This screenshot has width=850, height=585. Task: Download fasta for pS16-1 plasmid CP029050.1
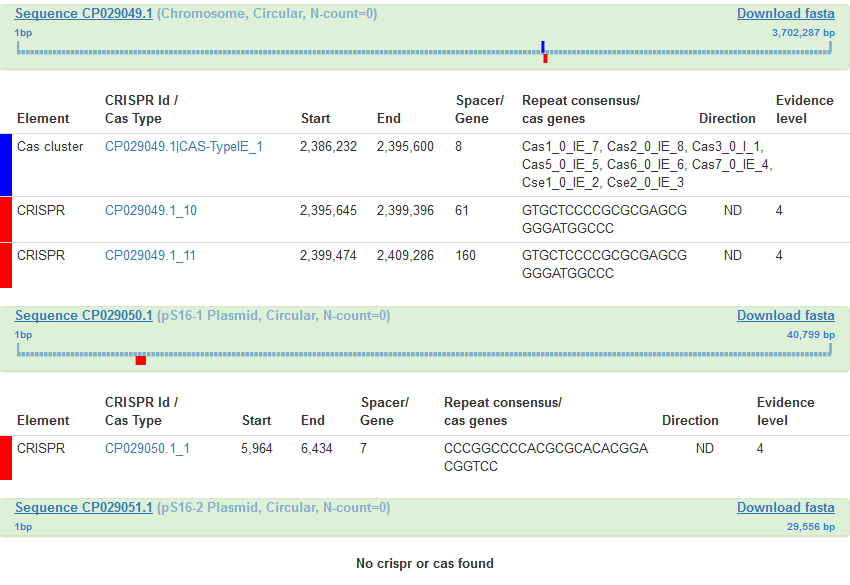point(785,316)
